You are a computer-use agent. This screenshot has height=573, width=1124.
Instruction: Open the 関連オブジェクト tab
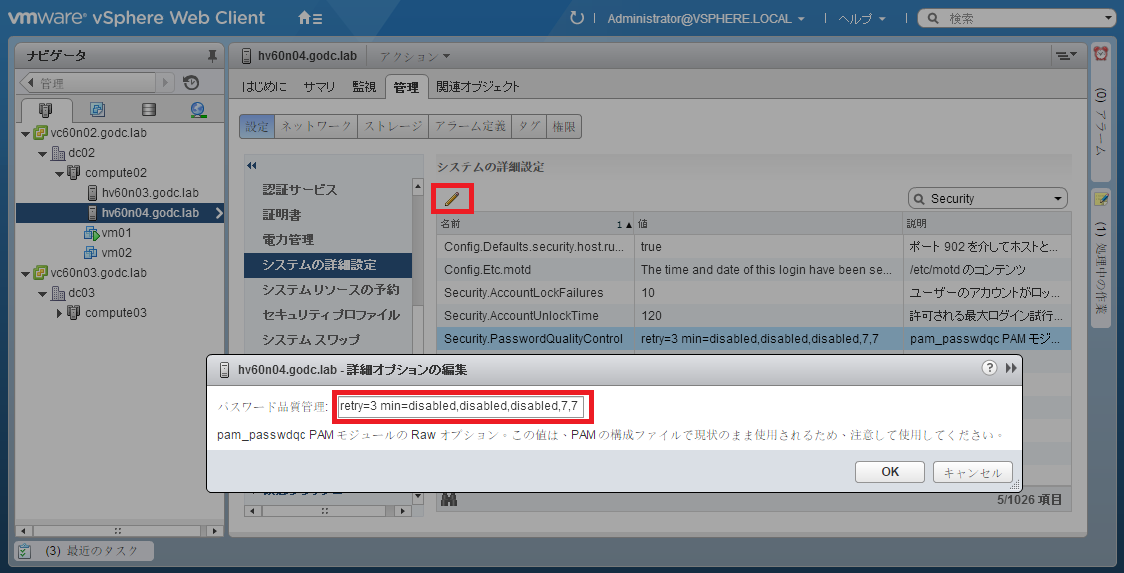point(477,87)
